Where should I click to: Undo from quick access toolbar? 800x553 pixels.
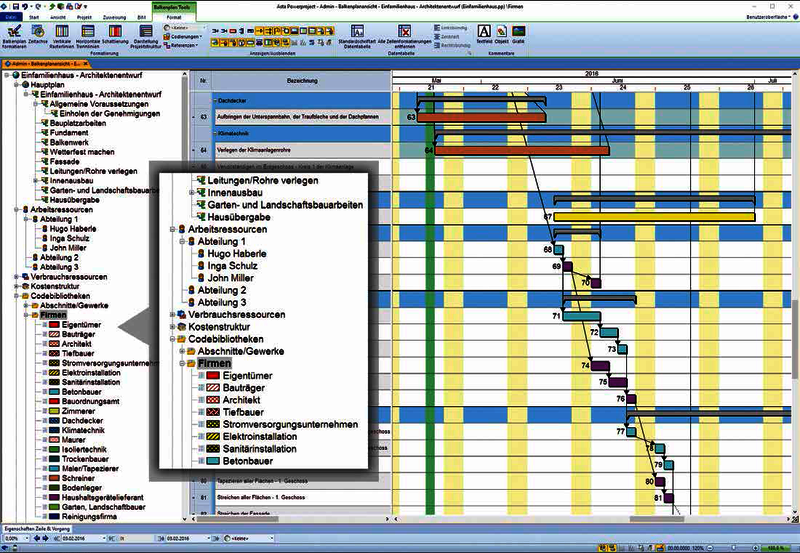(x=24, y=6)
